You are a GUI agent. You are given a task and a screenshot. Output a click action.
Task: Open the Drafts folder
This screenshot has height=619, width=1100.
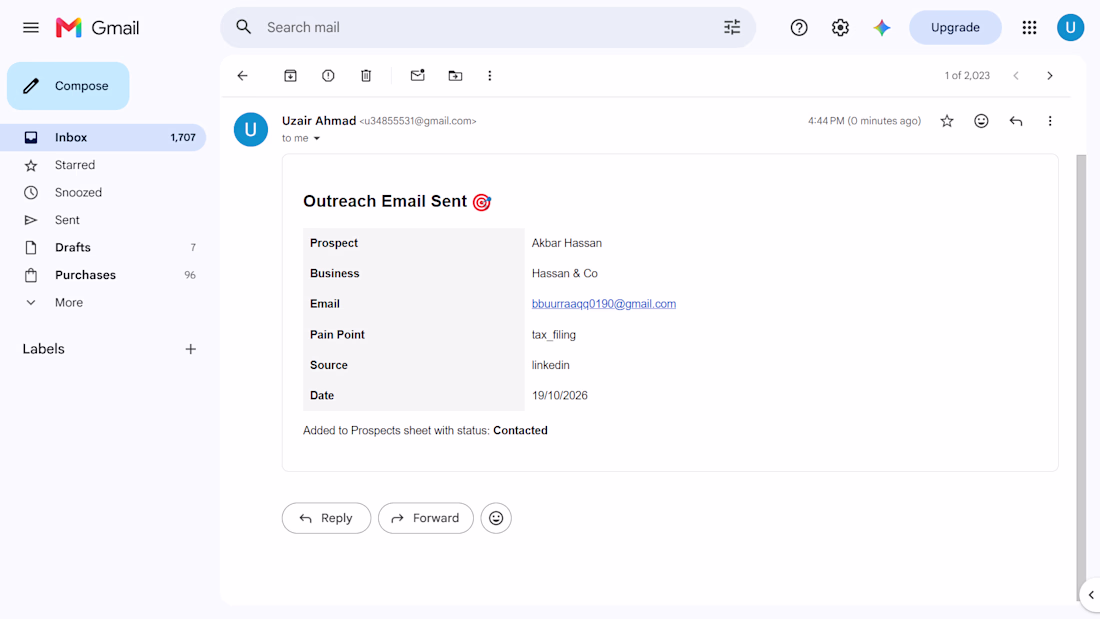point(73,247)
